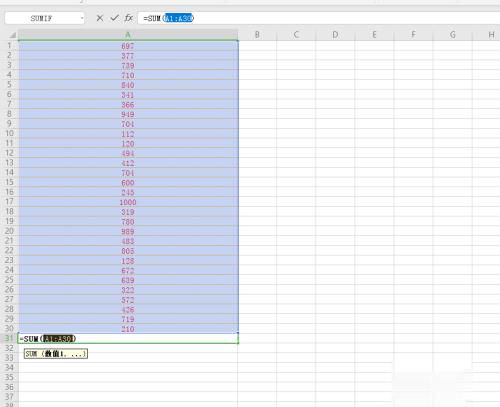Cancel the formula entry with the X icon
The width and height of the screenshot is (500, 407).
[99, 18]
